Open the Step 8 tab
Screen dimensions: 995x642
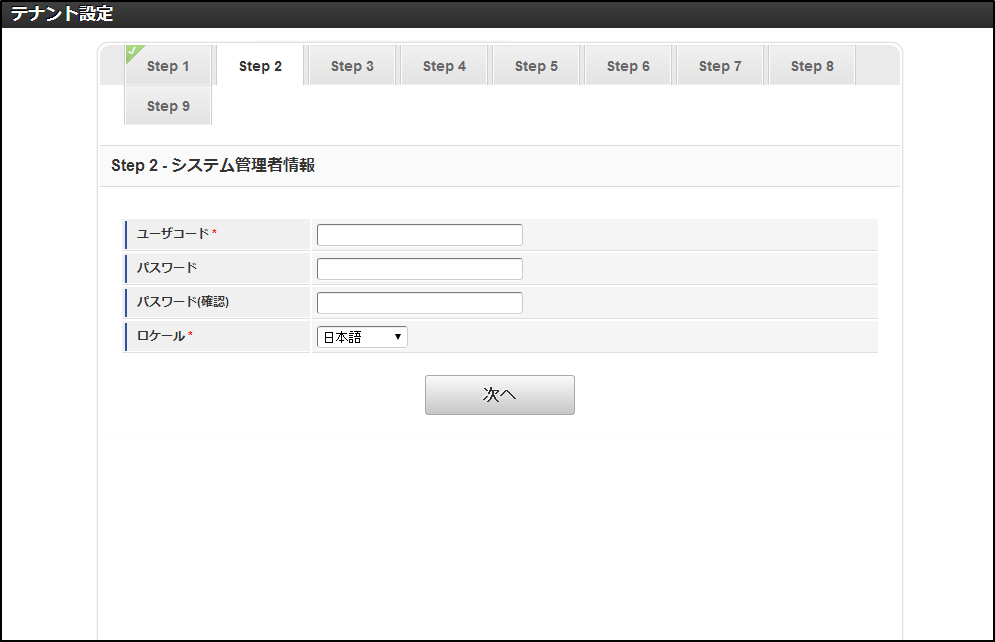[x=812, y=65]
